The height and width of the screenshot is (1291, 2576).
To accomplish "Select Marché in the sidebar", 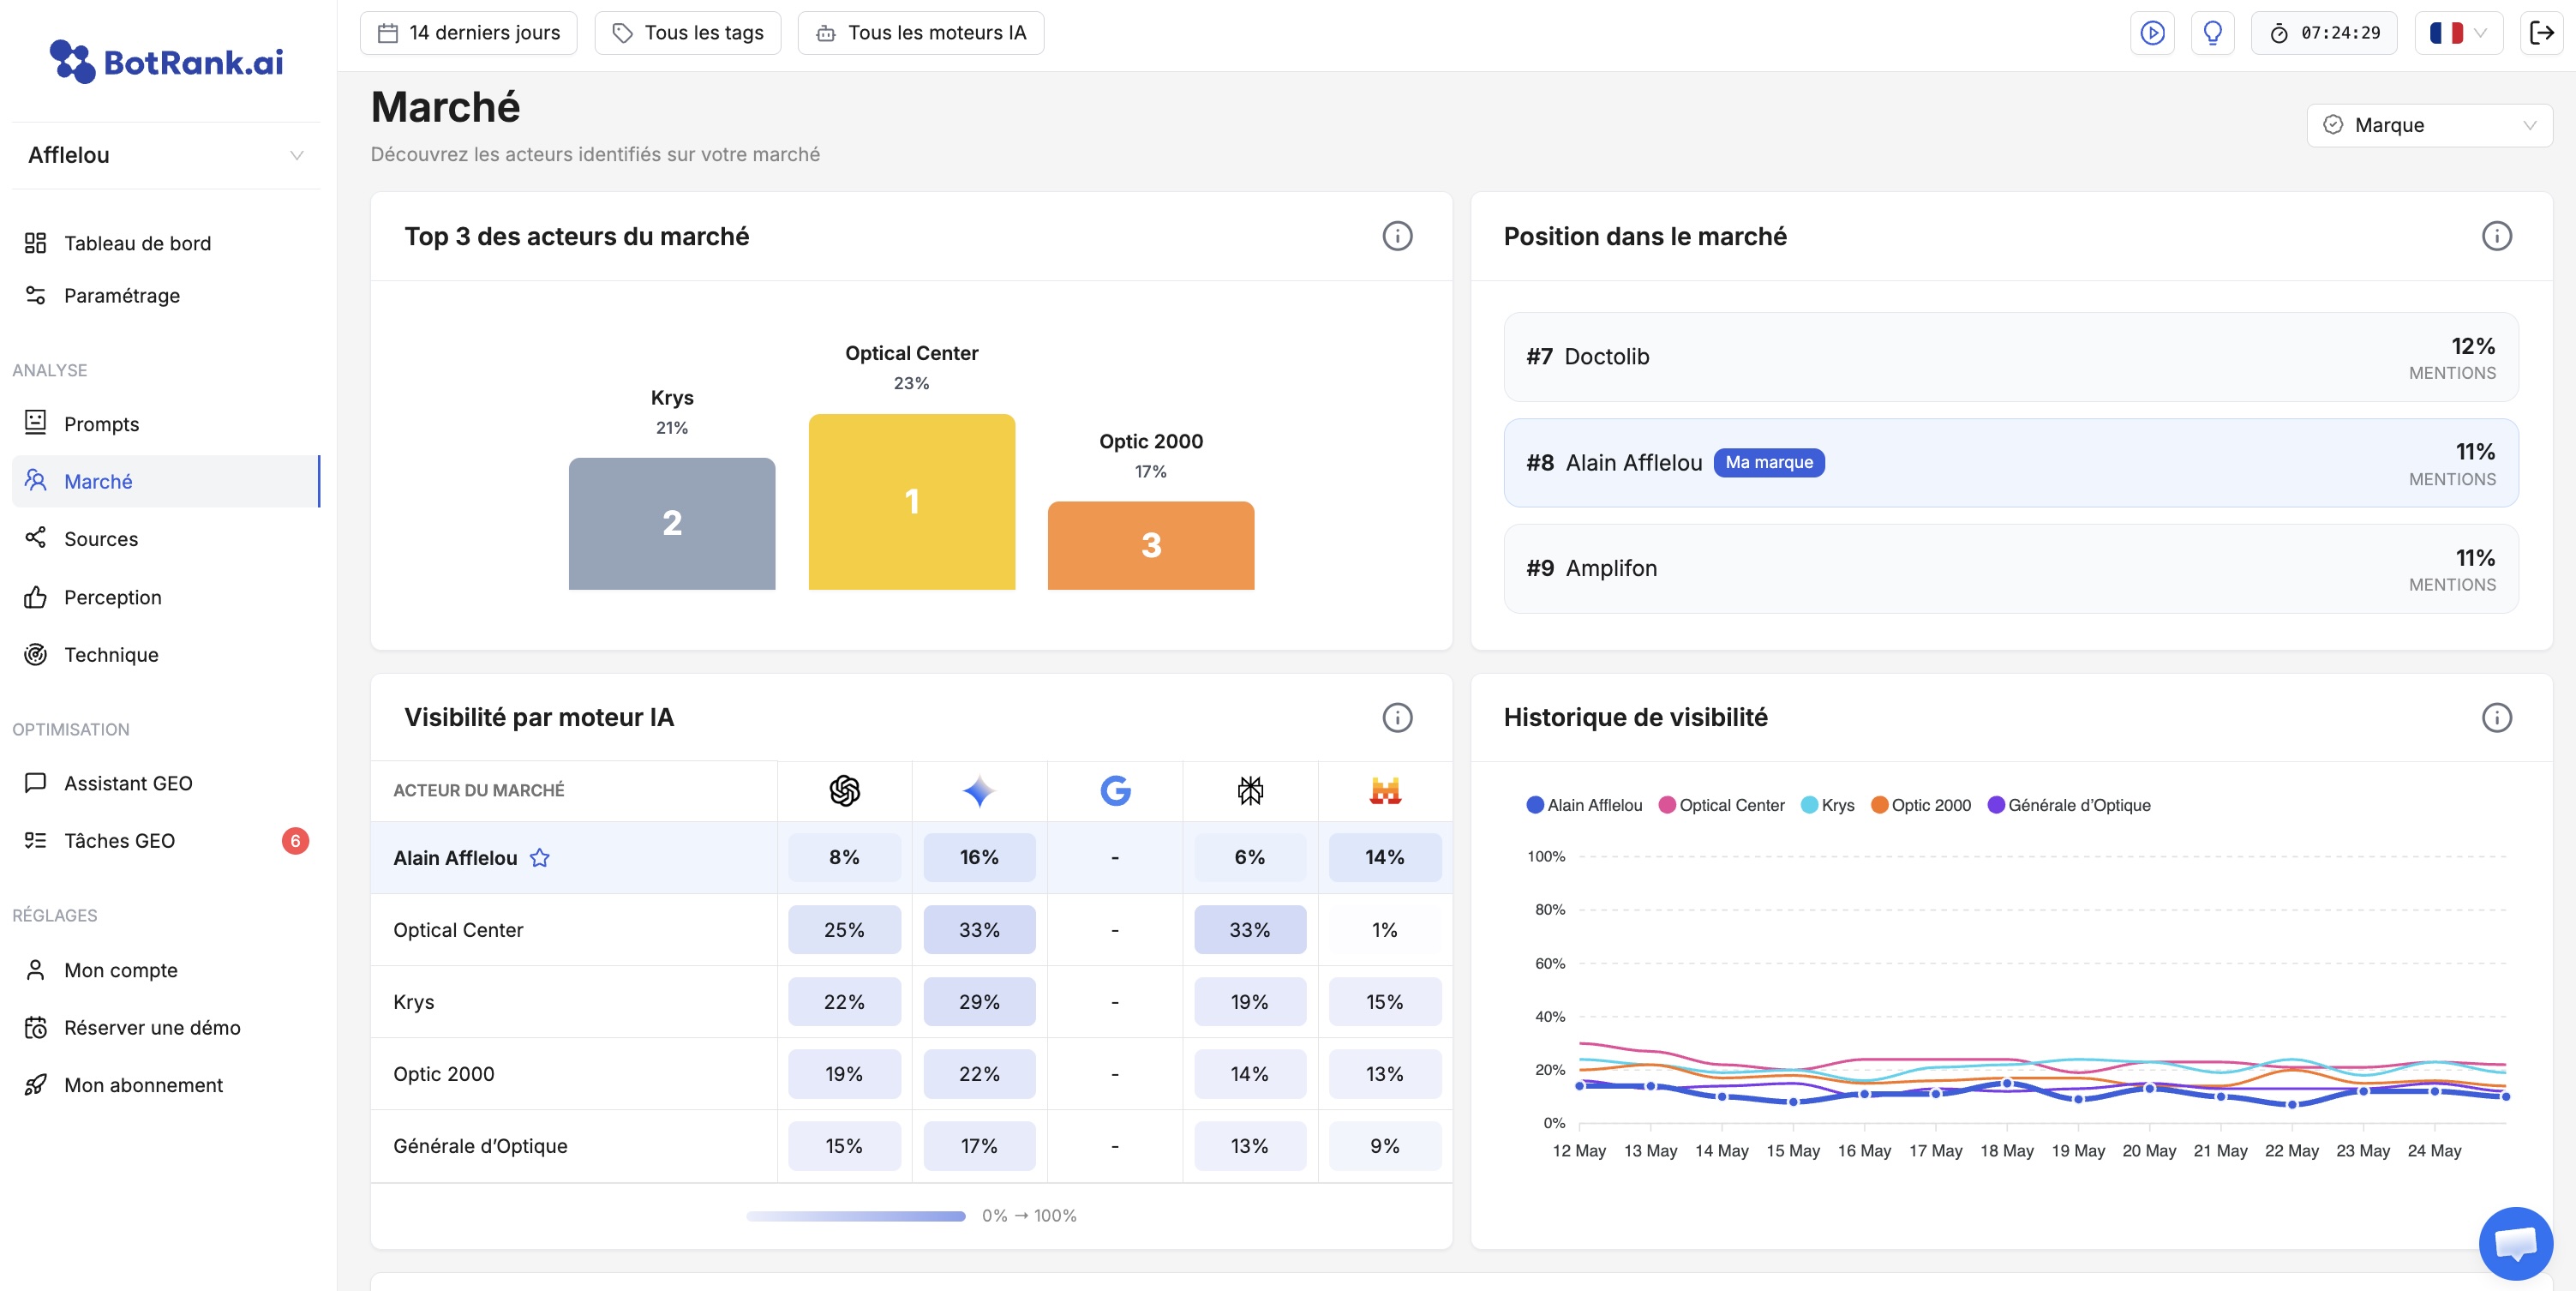I will coord(166,481).
